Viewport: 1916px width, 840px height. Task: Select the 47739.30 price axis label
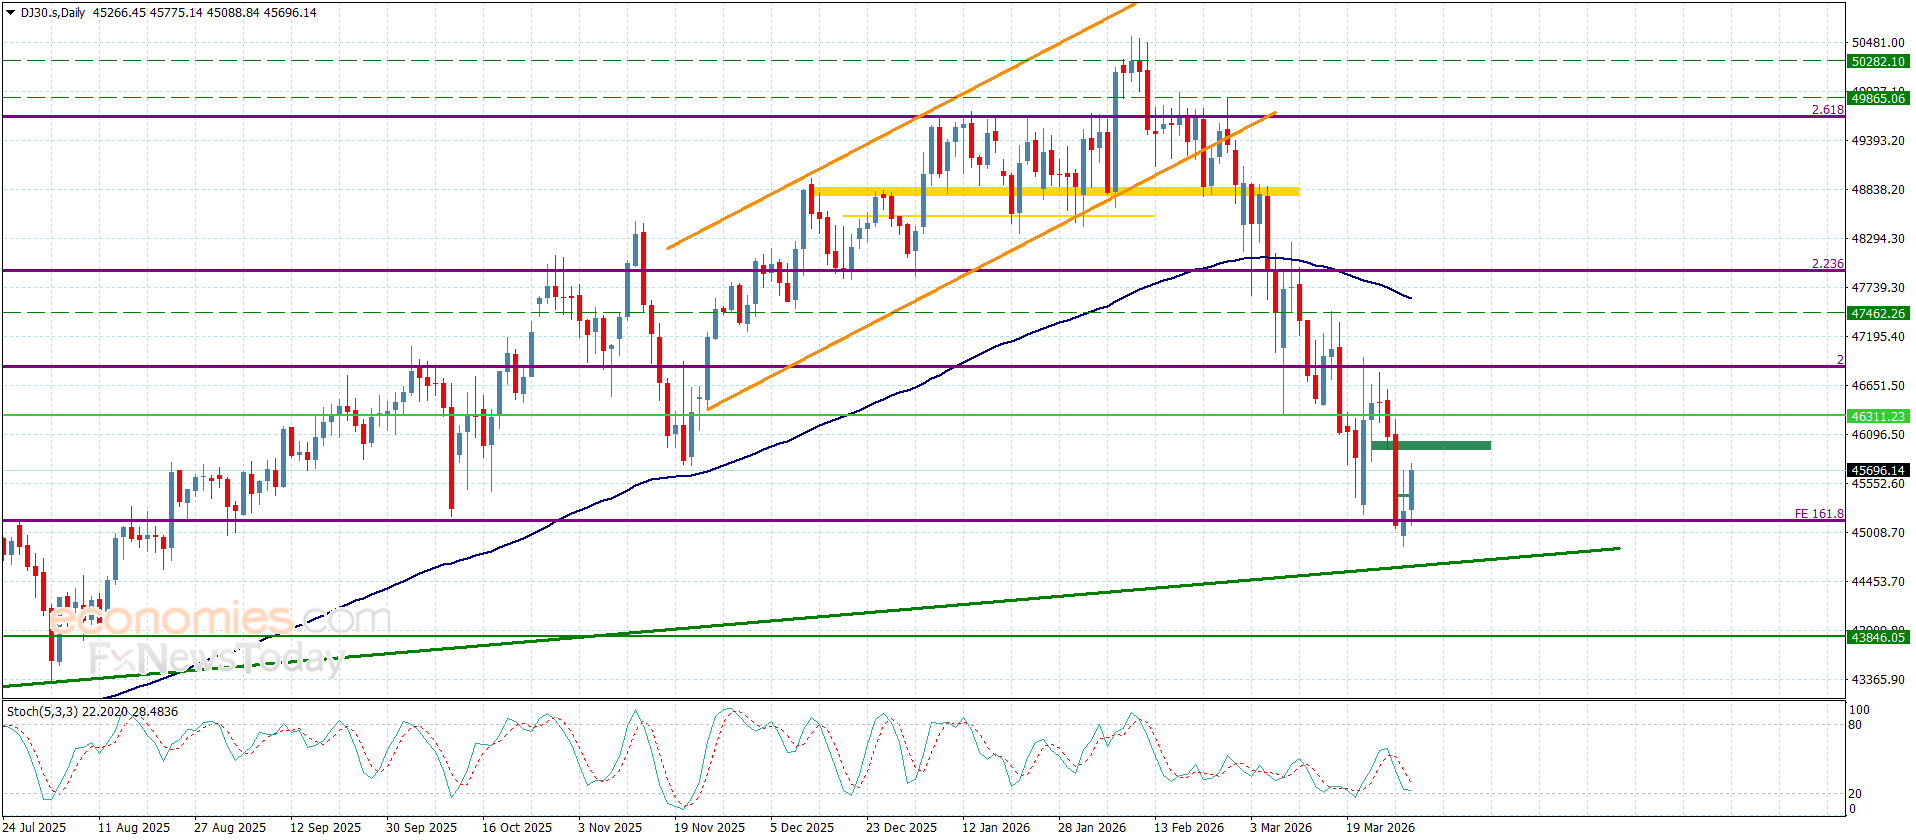[1878, 288]
